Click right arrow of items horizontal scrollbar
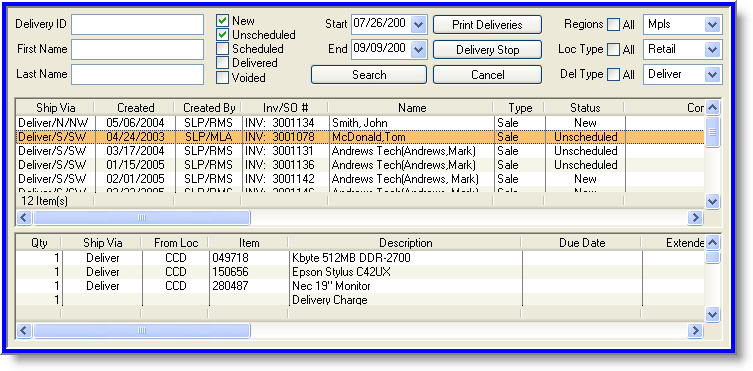 pyautogui.click(x=695, y=330)
